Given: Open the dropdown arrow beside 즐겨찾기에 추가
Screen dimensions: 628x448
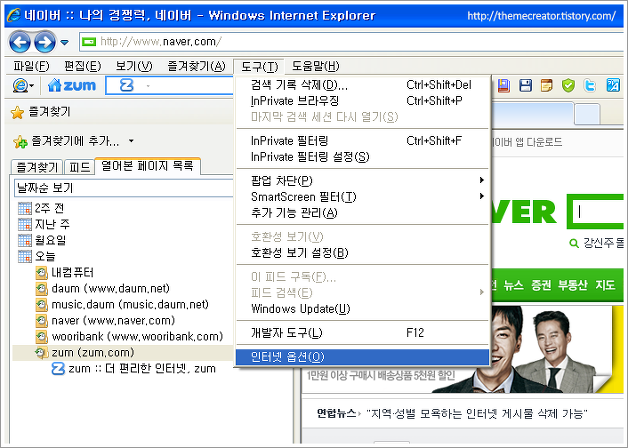Looking at the screenshot, I should coord(131,141).
